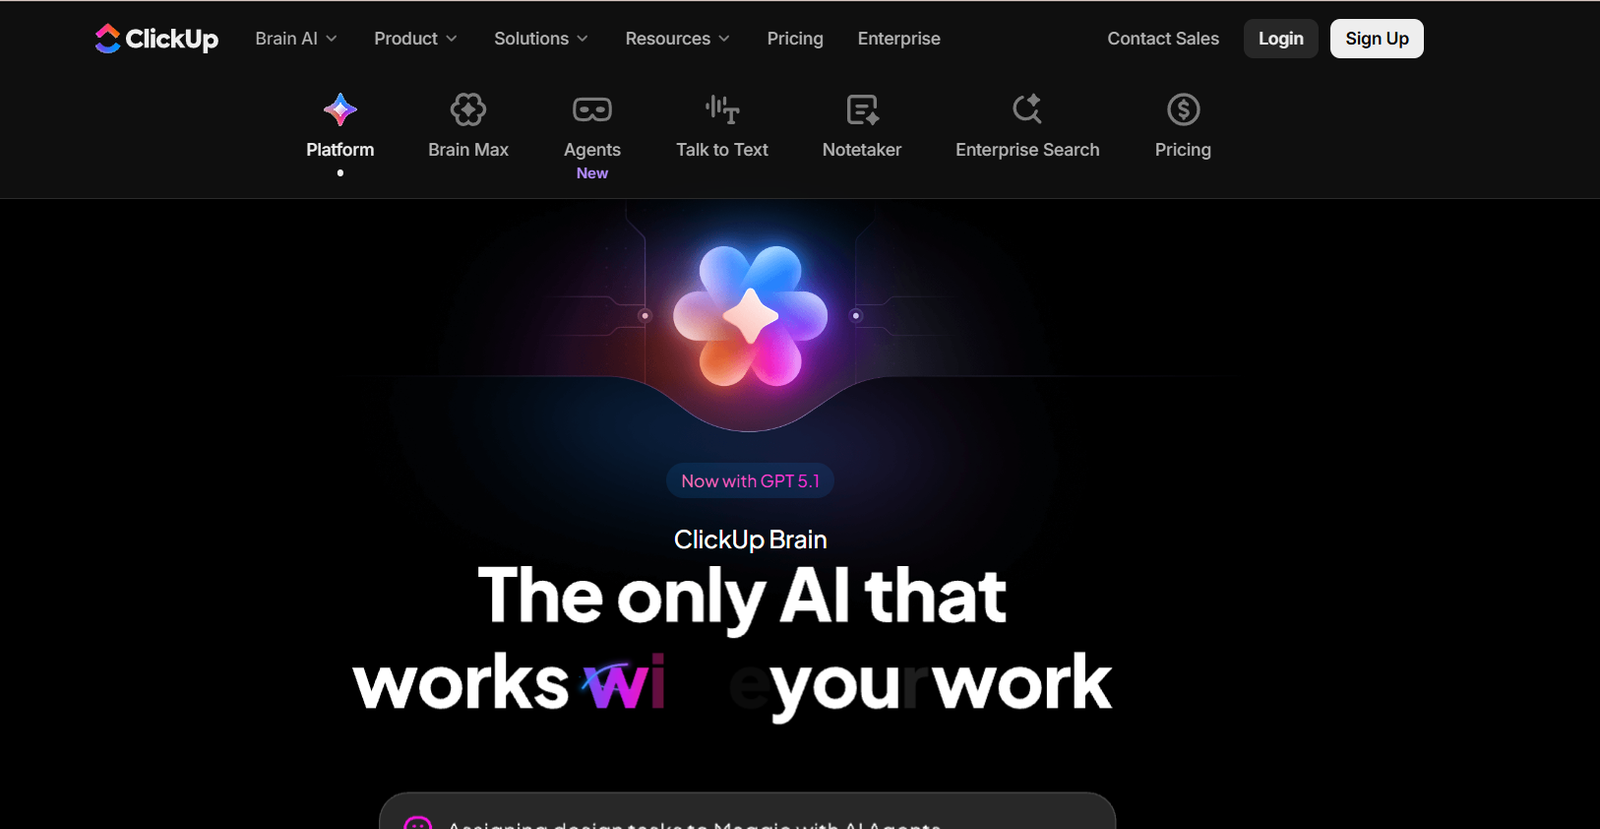The image size is (1600, 829).
Task: Click the glowing Brain flower logo
Action: [750, 316]
